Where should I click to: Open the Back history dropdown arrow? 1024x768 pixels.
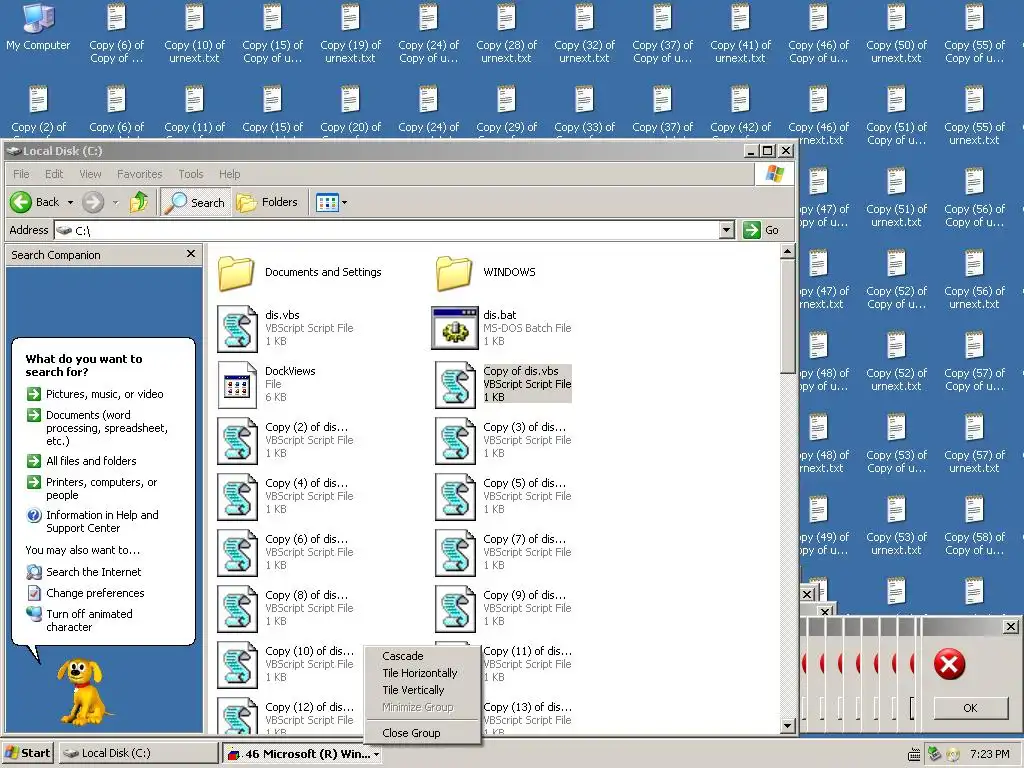pyautogui.click(x=71, y=202)
